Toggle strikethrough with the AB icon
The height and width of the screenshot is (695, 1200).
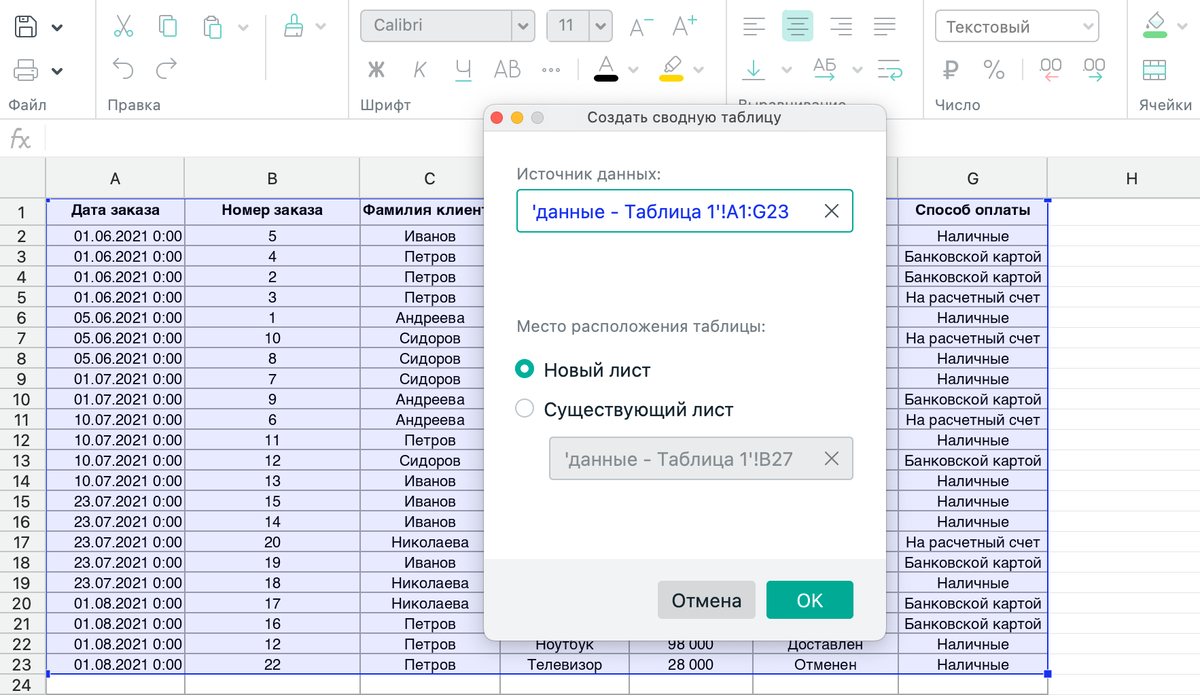(507, 69)
